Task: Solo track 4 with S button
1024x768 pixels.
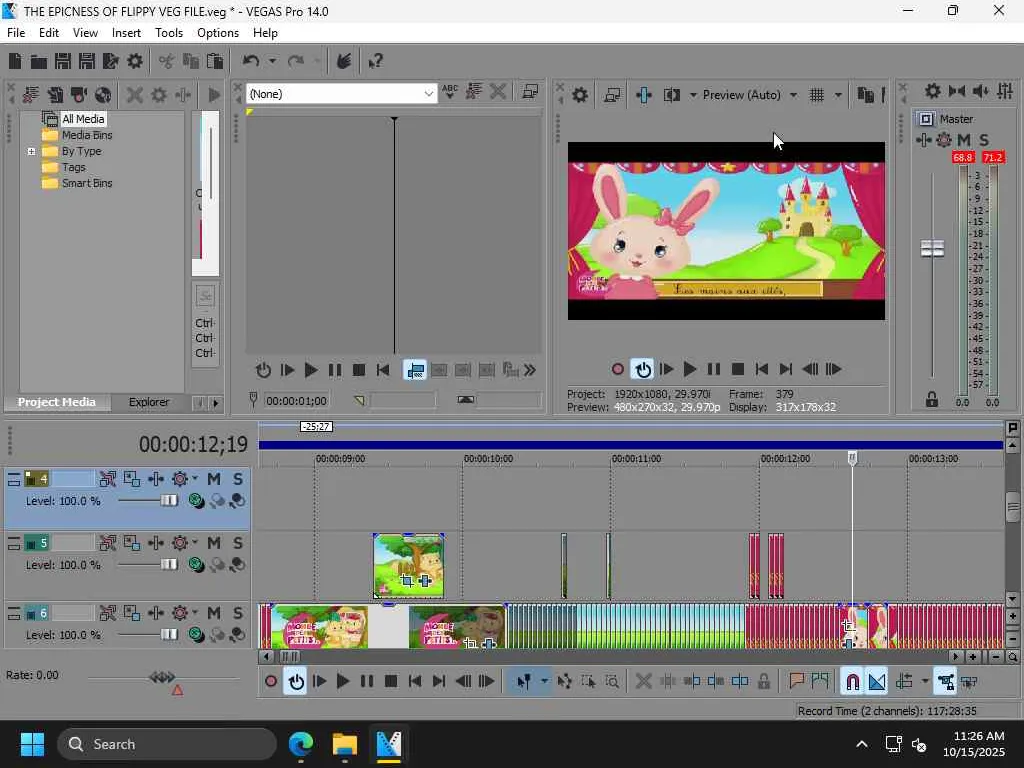Action: [238, 479]
